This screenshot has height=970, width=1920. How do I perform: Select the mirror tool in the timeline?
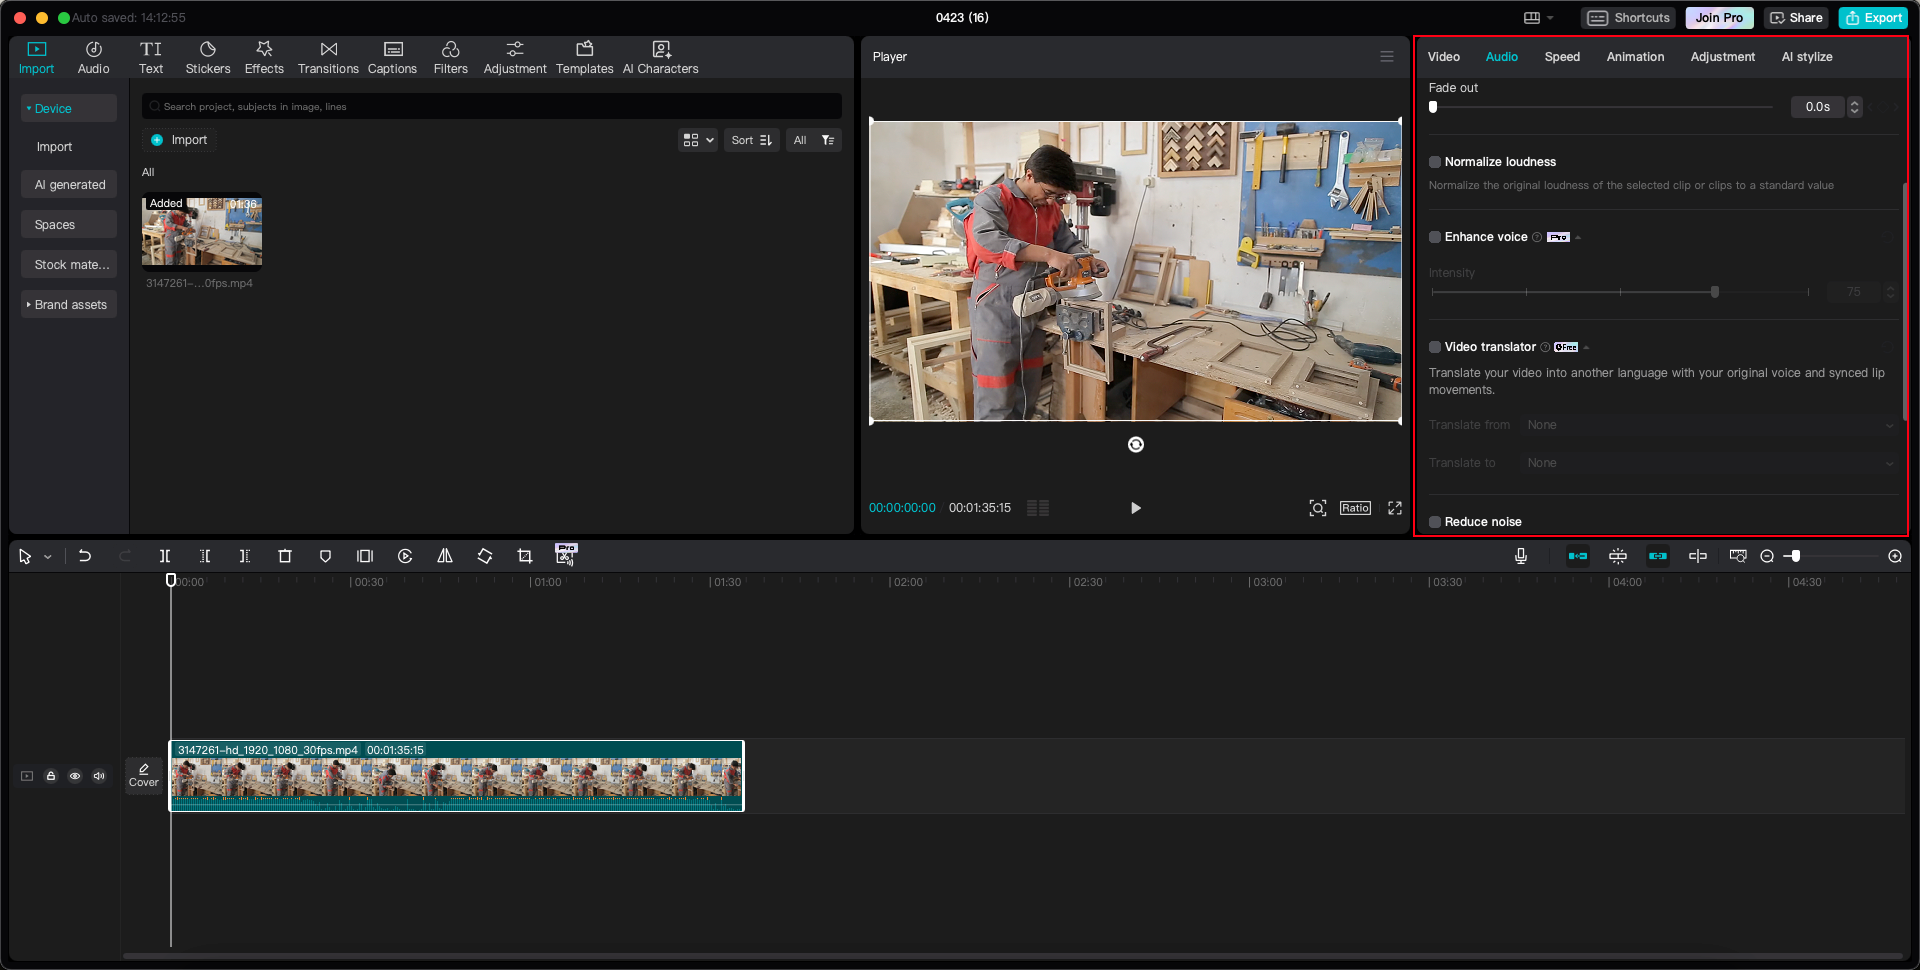(445, 556)
